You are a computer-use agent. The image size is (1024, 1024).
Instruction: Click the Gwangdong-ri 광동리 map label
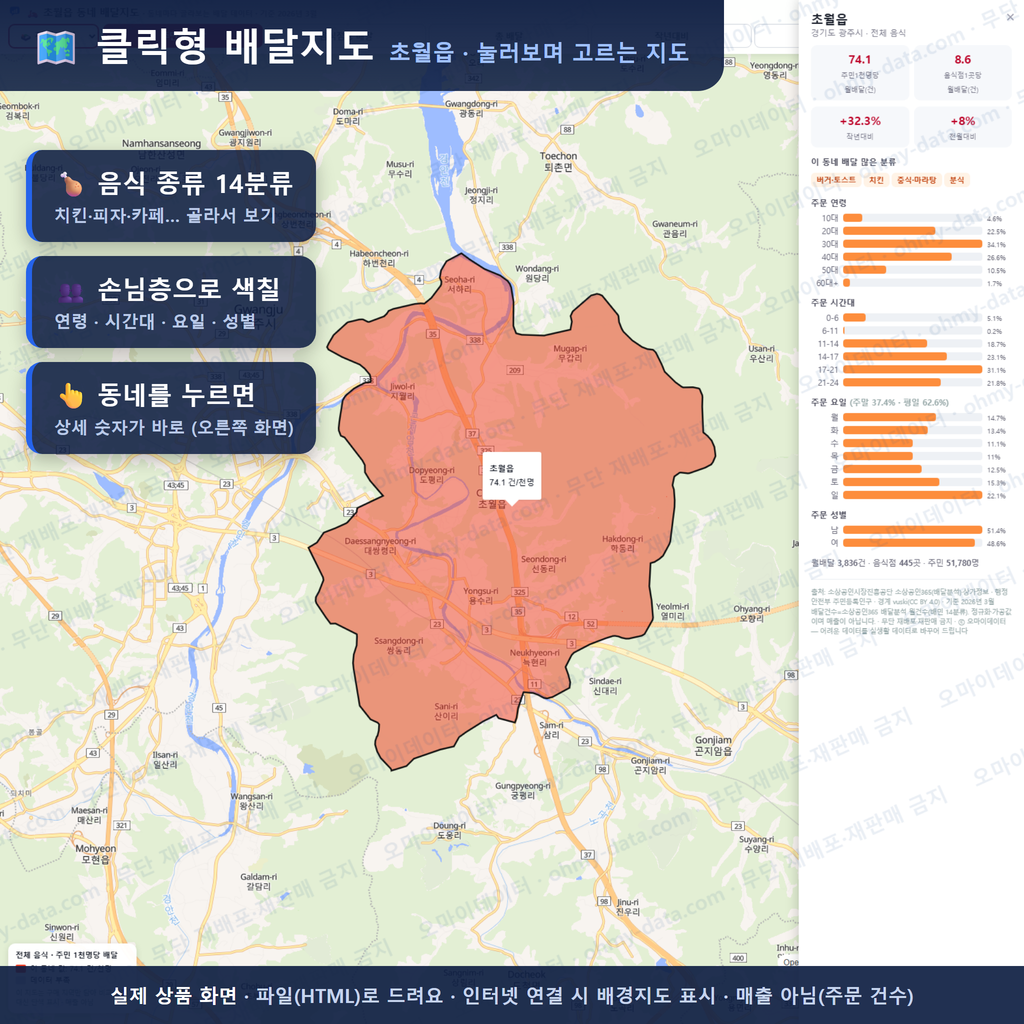pyautogui.click(x=471, y=108)
